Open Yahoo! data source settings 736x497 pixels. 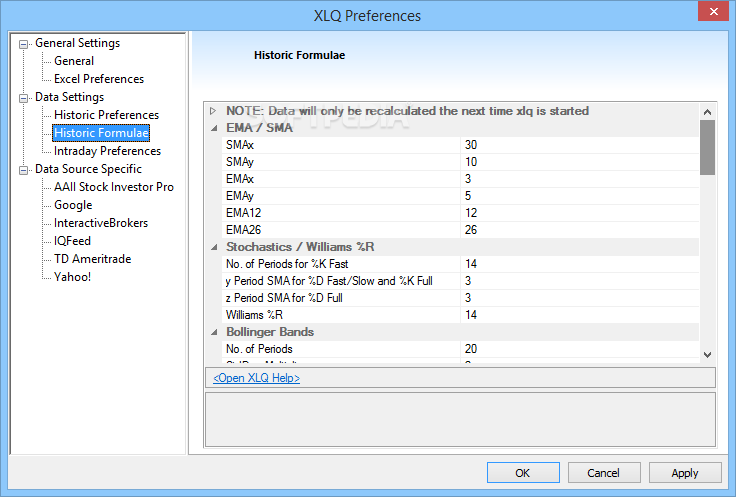(72, 277)
